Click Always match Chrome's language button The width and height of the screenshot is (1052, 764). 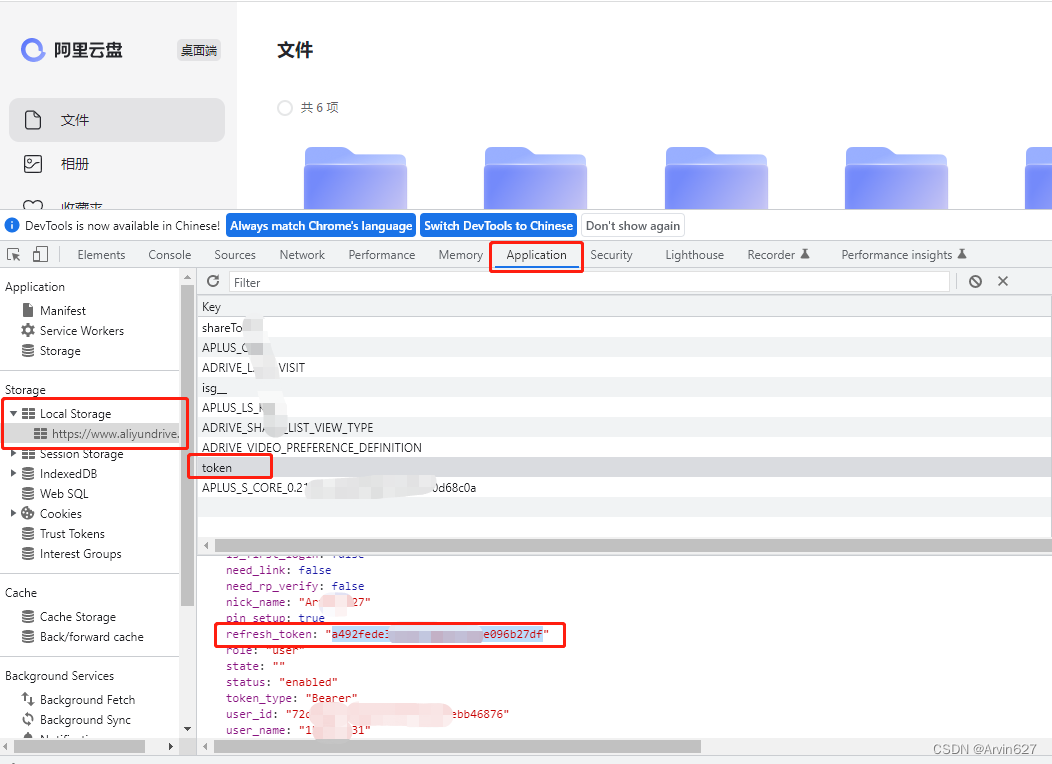point(321,225)
